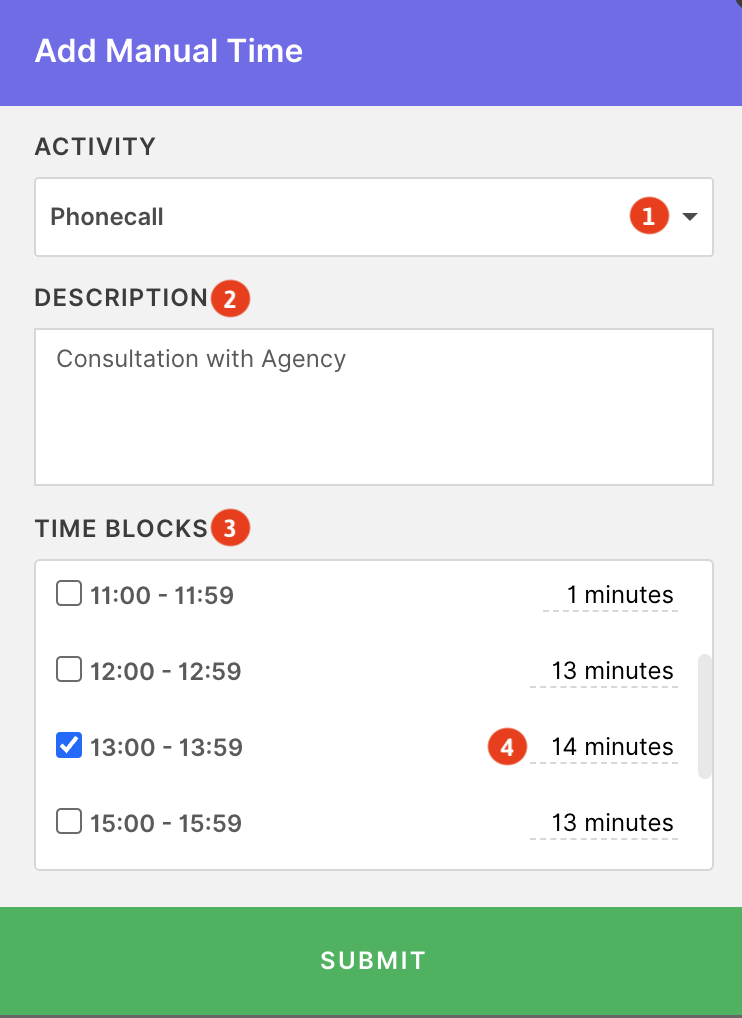
Task: Click the 13:00 - 13:59 label text
Action: click(x=166, y=747)
